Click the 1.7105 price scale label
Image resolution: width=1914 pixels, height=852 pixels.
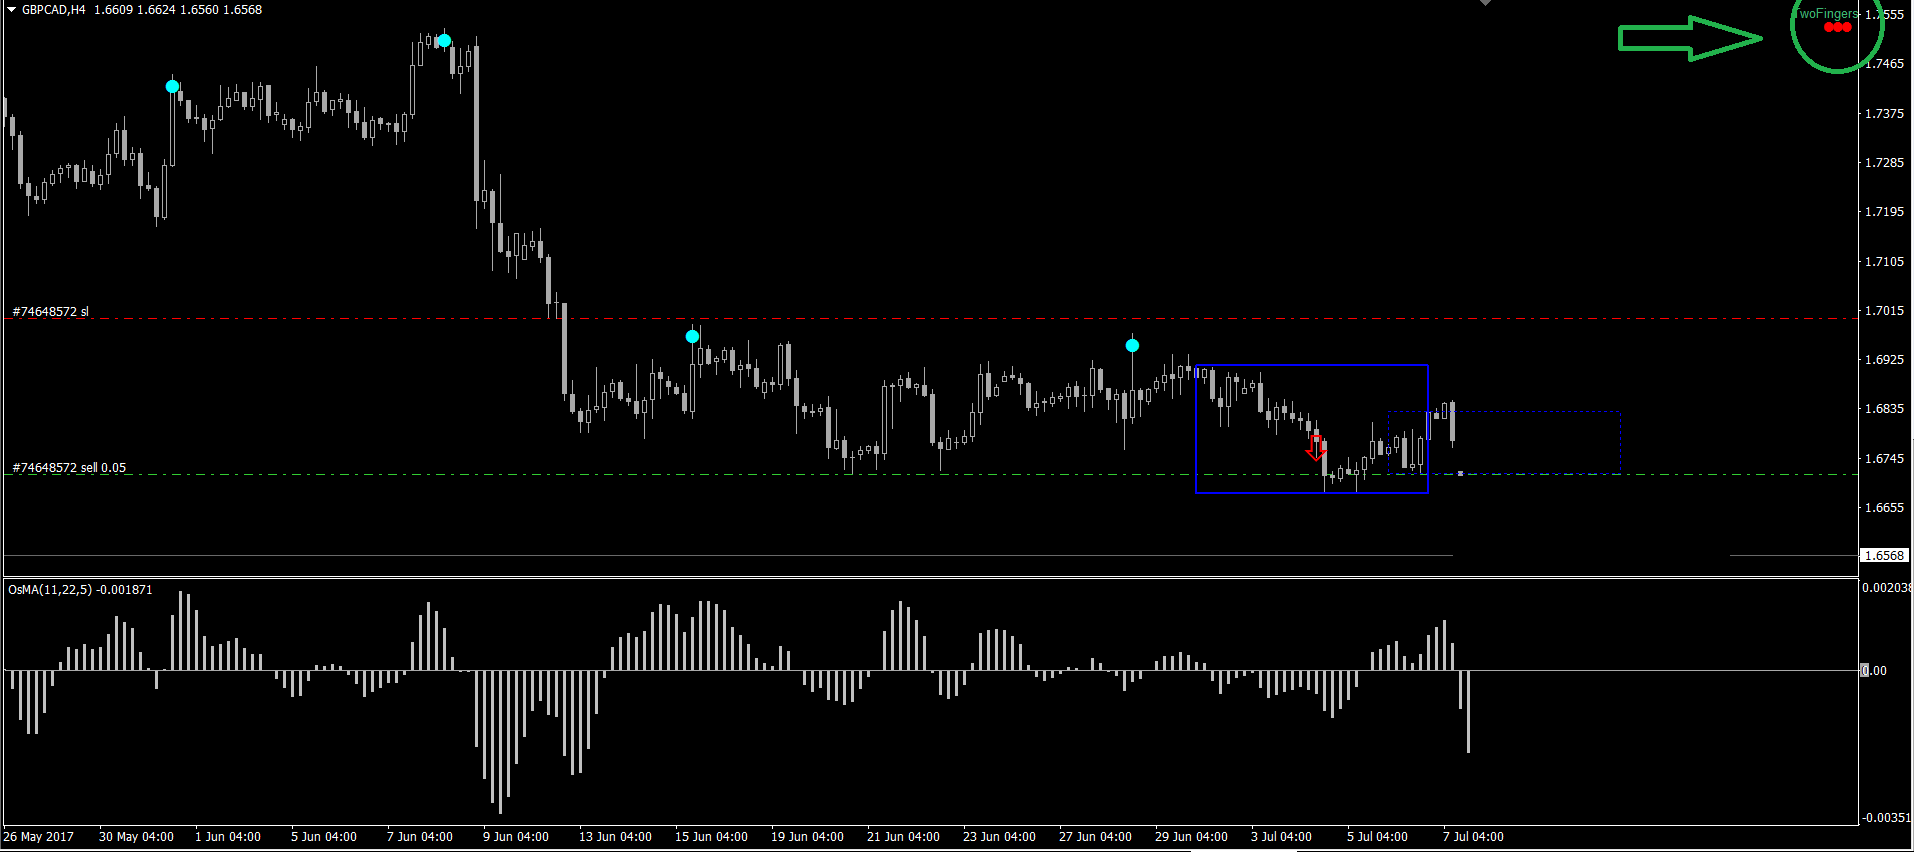(x=1884, y=262)
